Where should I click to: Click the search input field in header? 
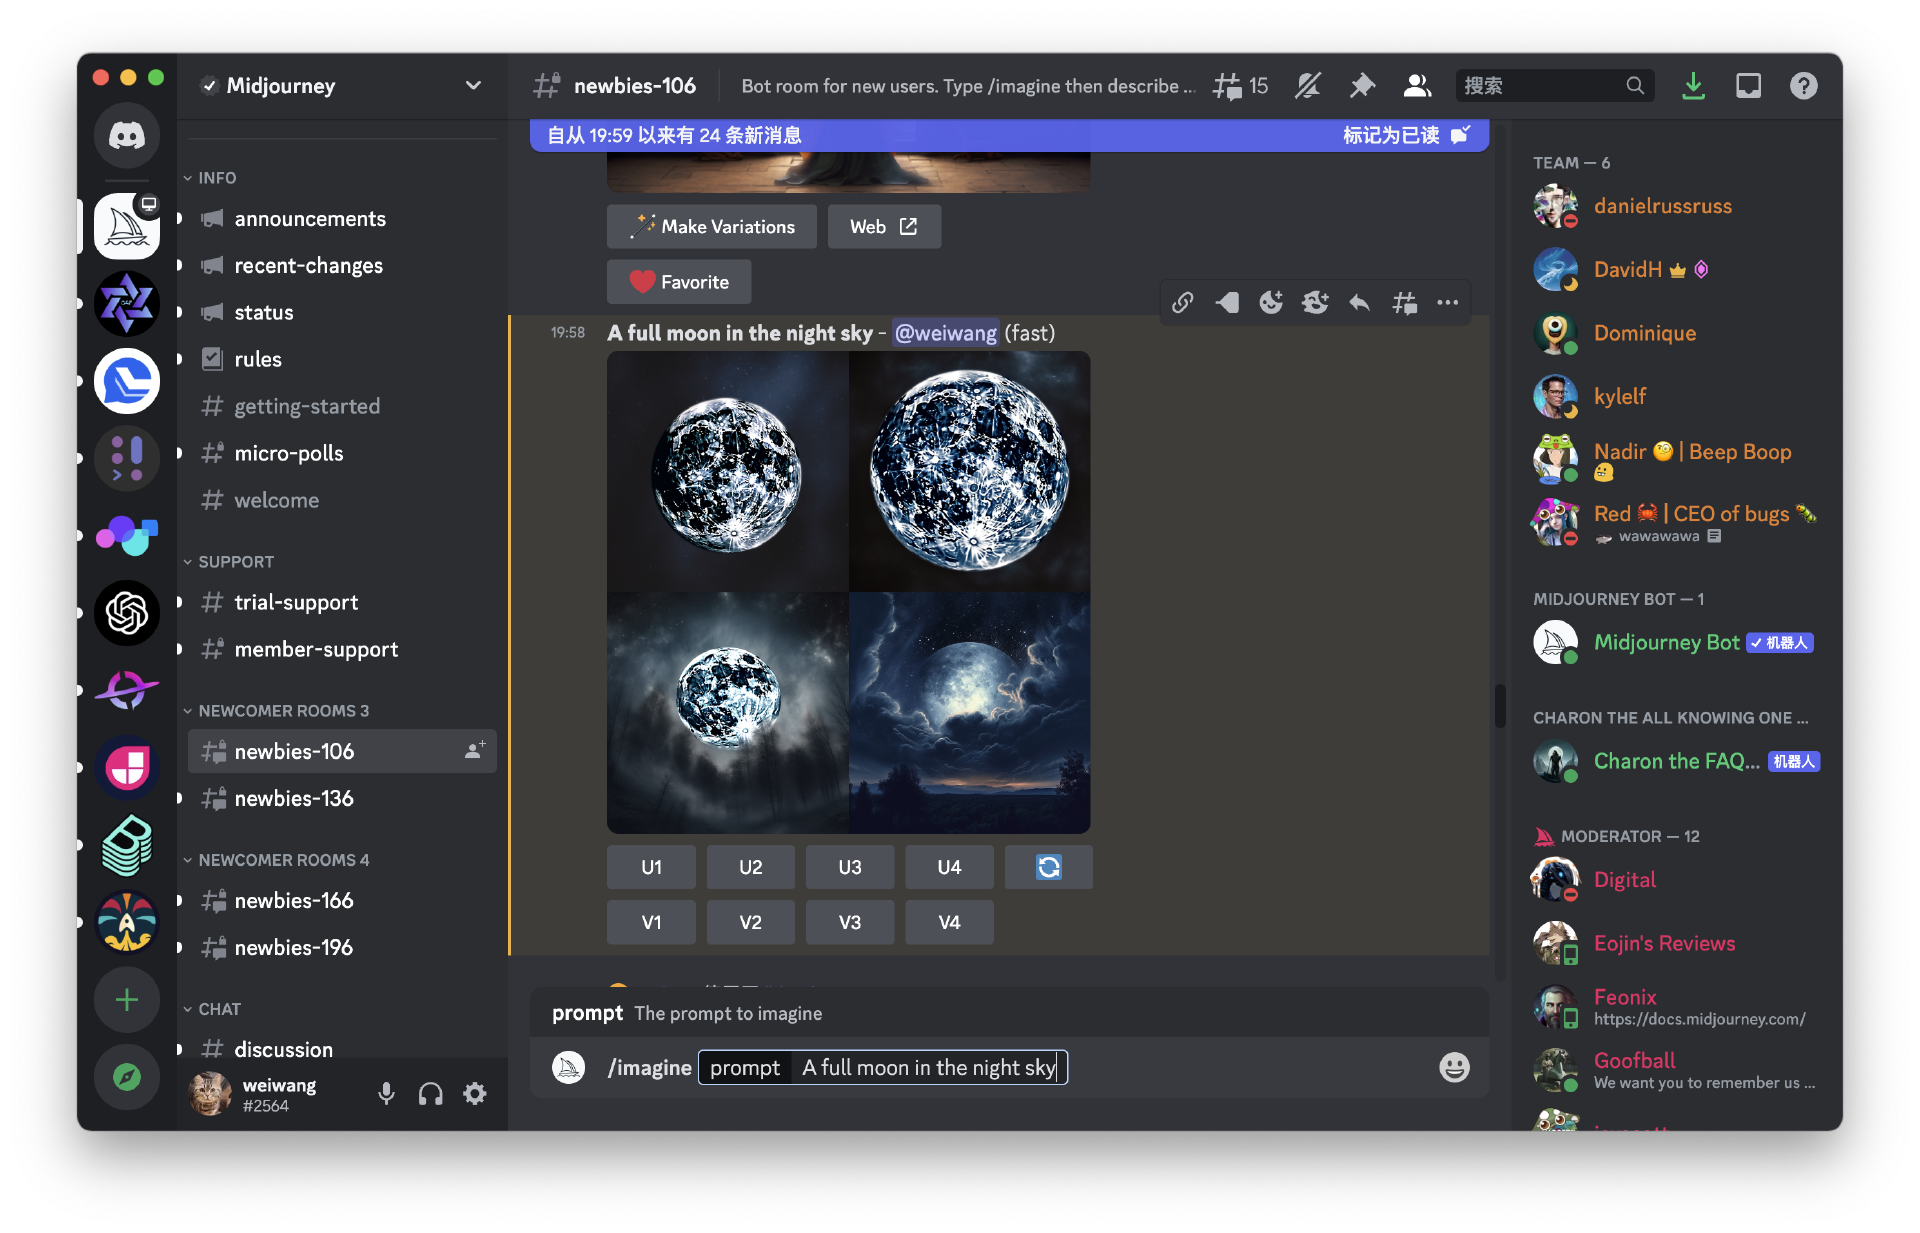pos(1540,86)
